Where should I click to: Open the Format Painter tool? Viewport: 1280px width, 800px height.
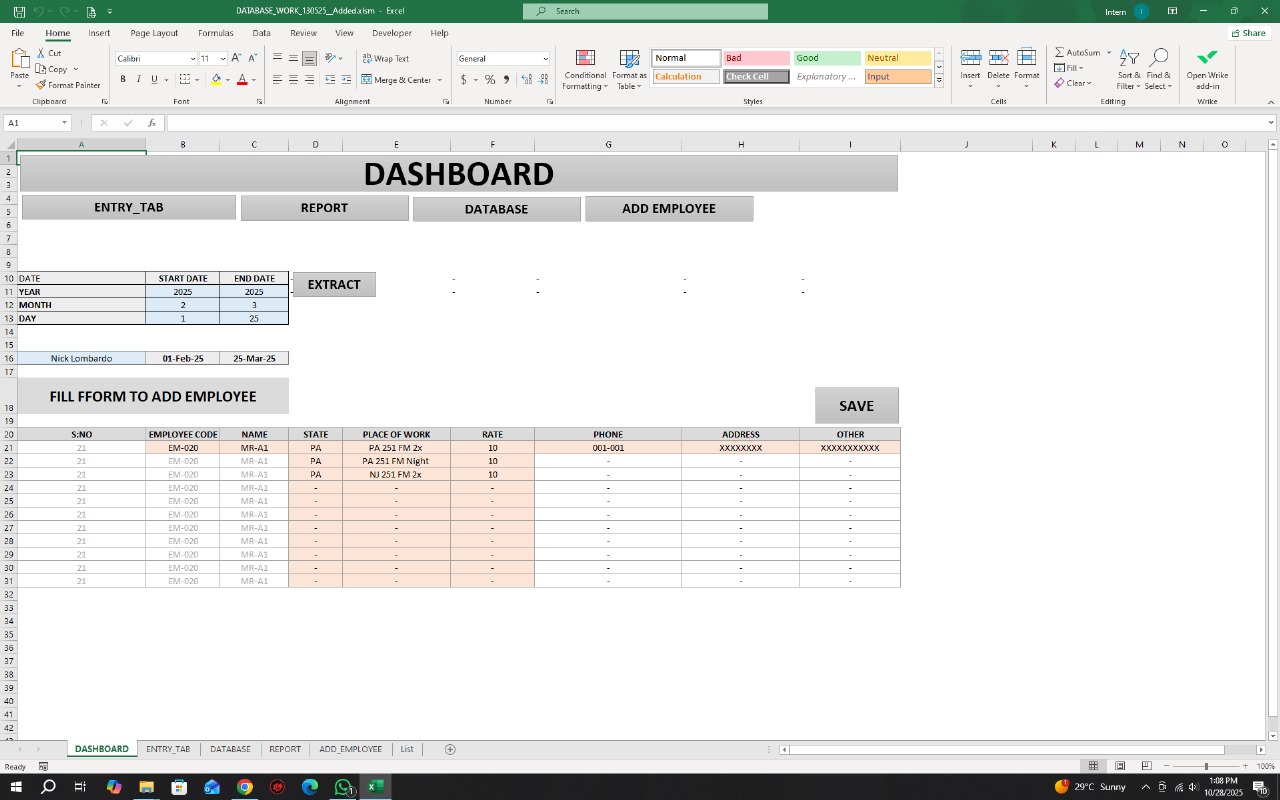point(68,84)
